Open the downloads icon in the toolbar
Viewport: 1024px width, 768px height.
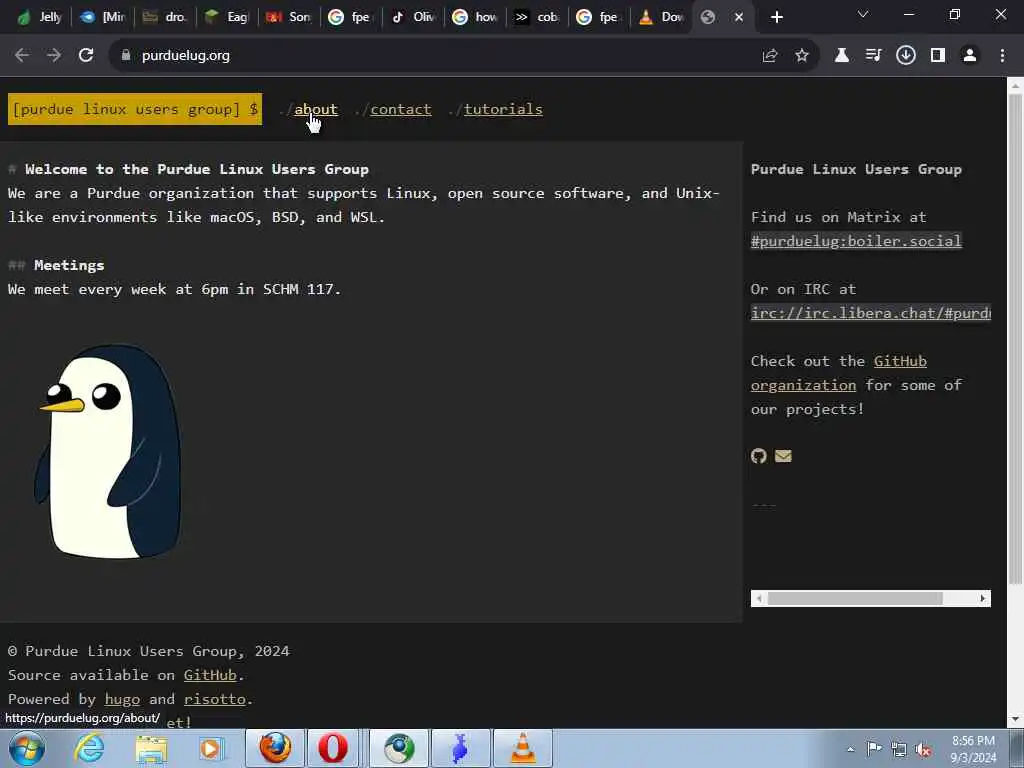(906, 56)
